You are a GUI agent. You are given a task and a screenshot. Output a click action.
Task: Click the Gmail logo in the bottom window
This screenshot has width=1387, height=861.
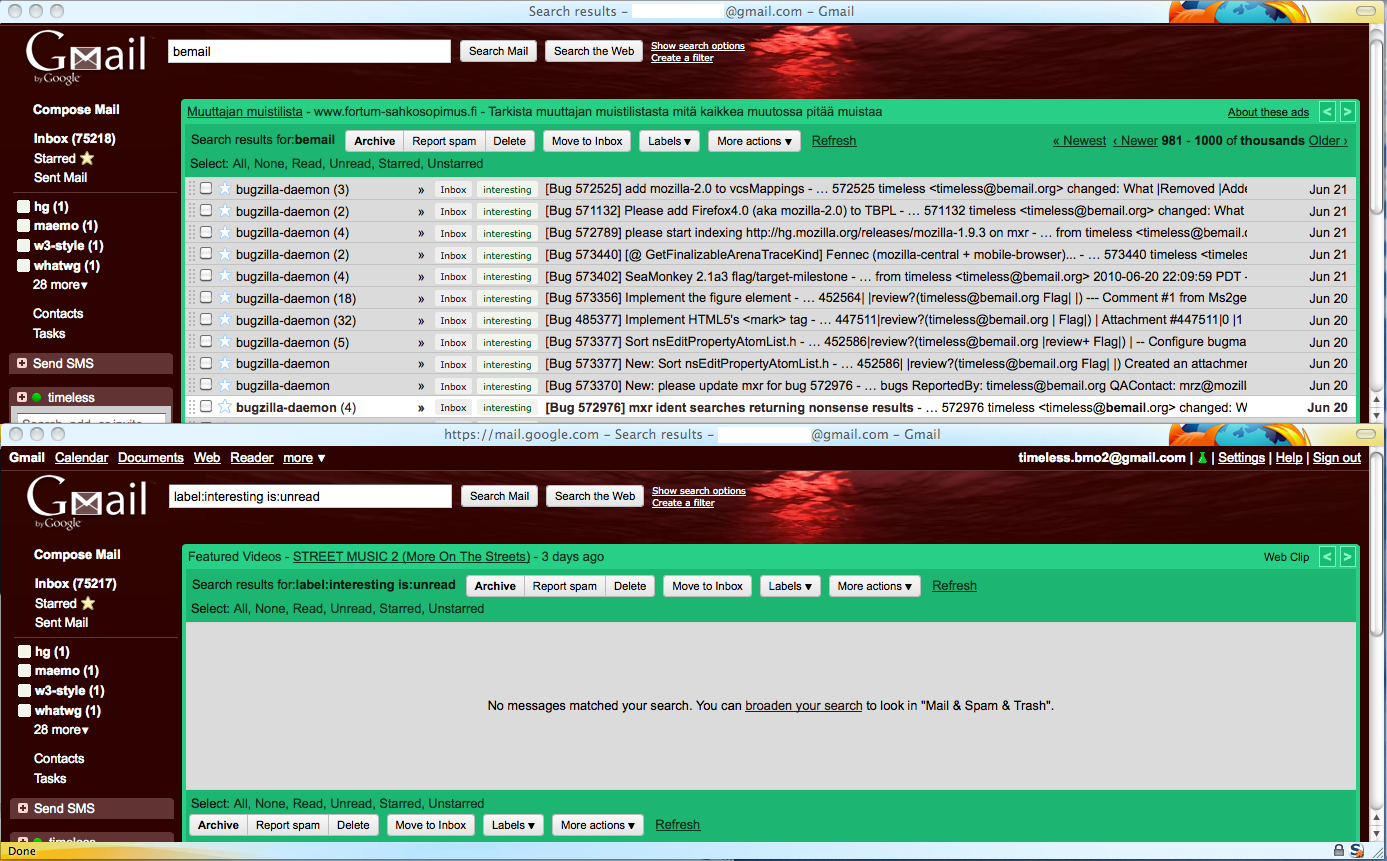[x=86, y=502]
